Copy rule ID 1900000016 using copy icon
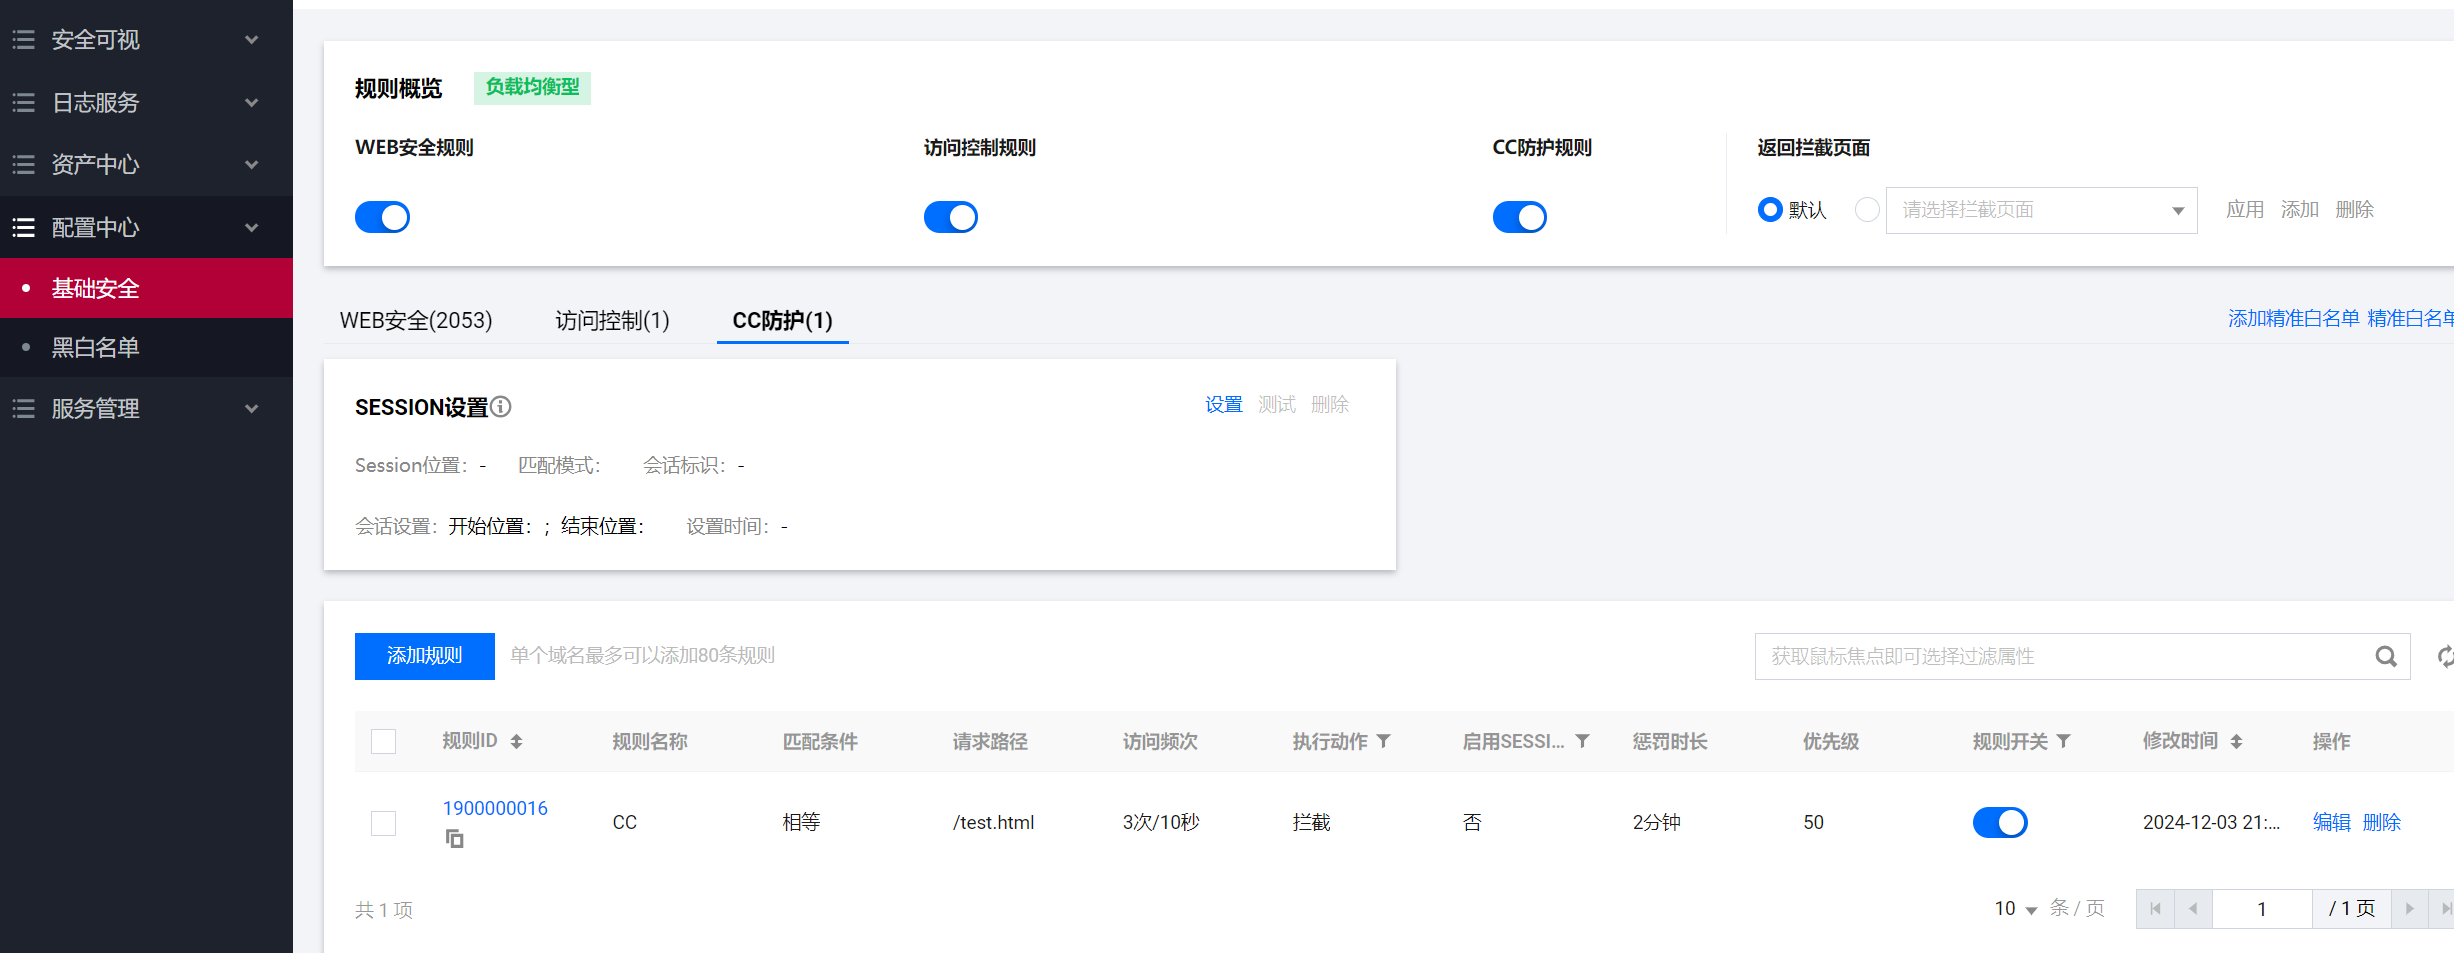The image size is (2454, 953). (x=455, y=839)
